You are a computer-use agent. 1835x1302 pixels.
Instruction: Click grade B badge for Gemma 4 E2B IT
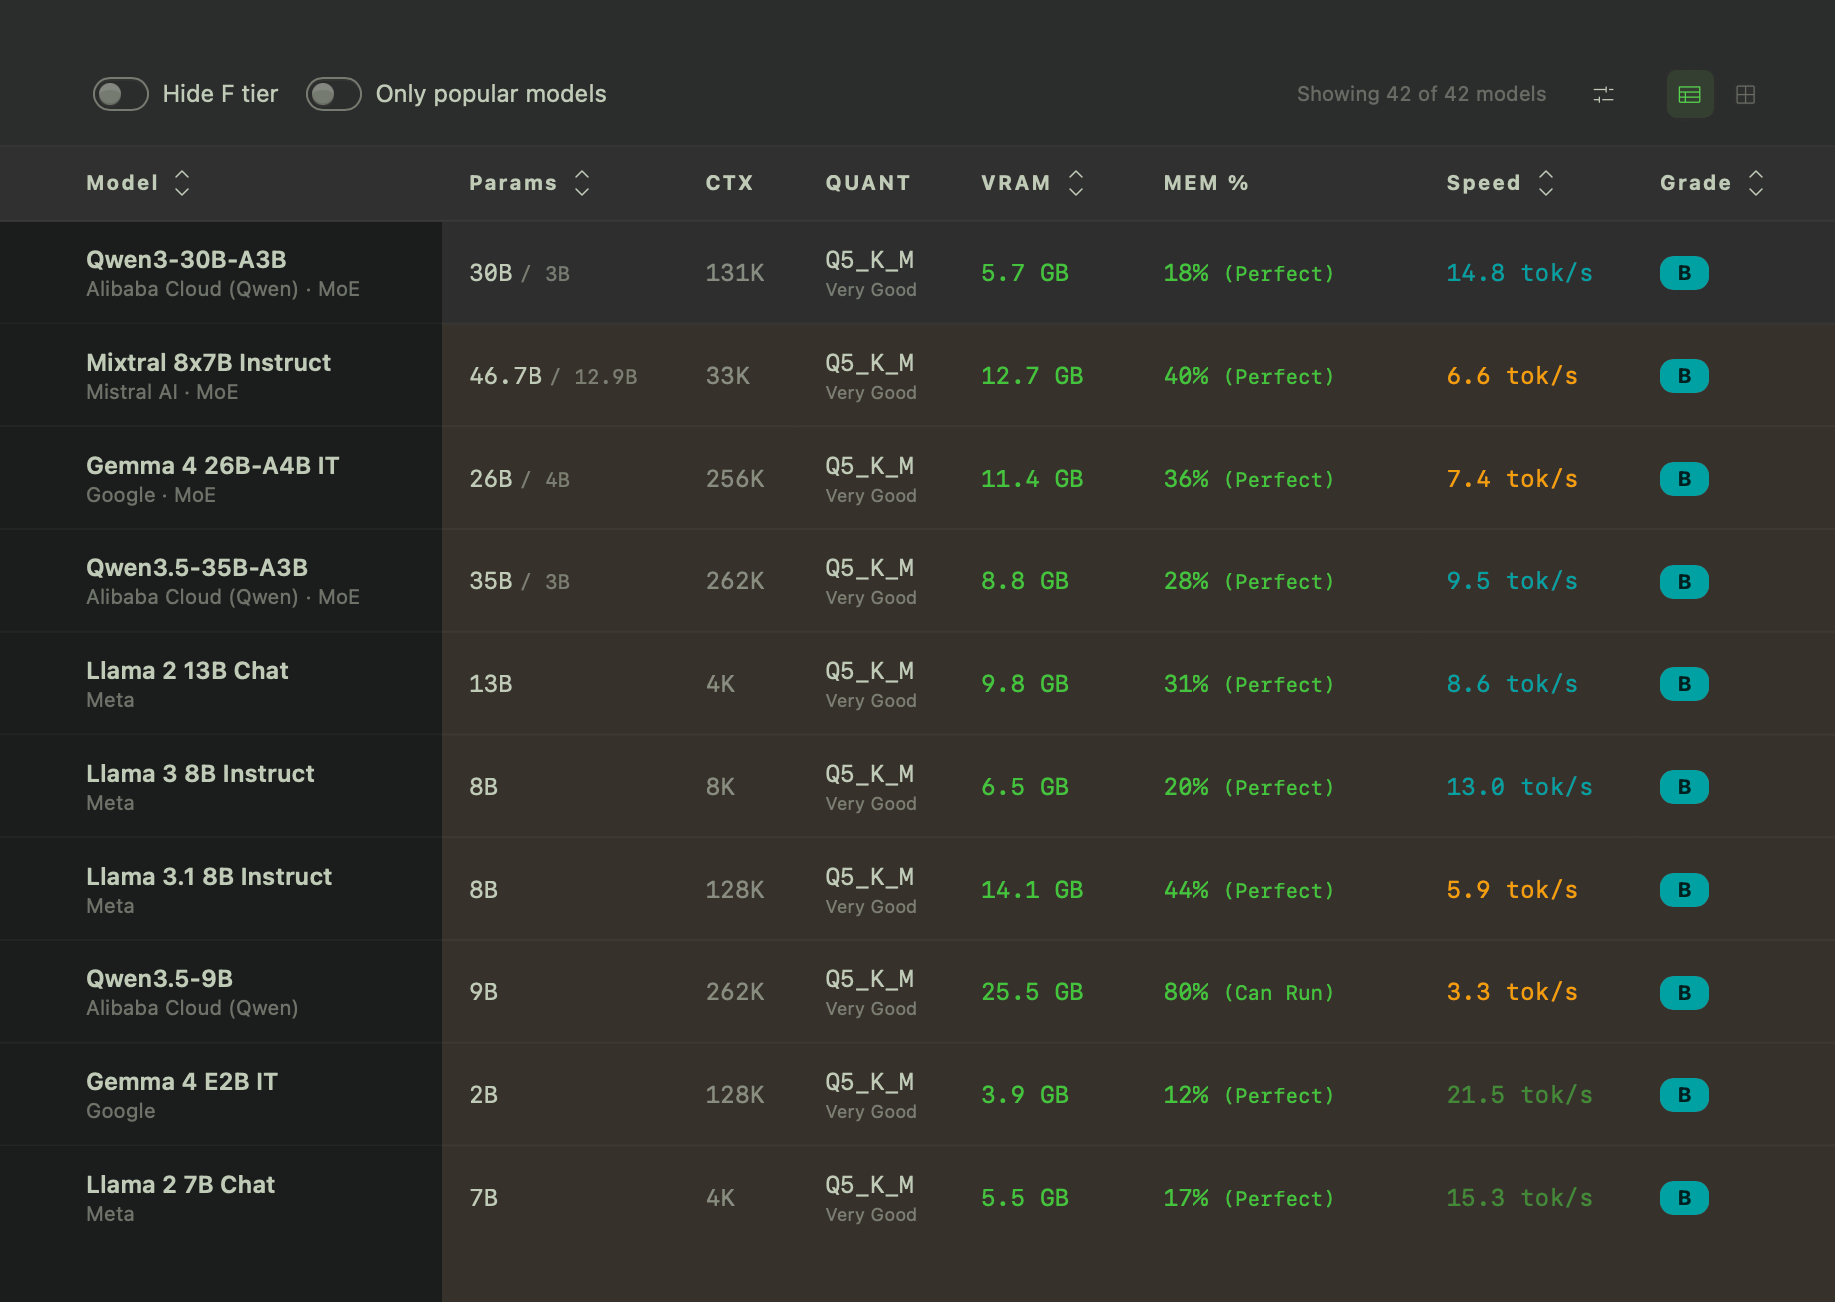click(1684, 1095)
